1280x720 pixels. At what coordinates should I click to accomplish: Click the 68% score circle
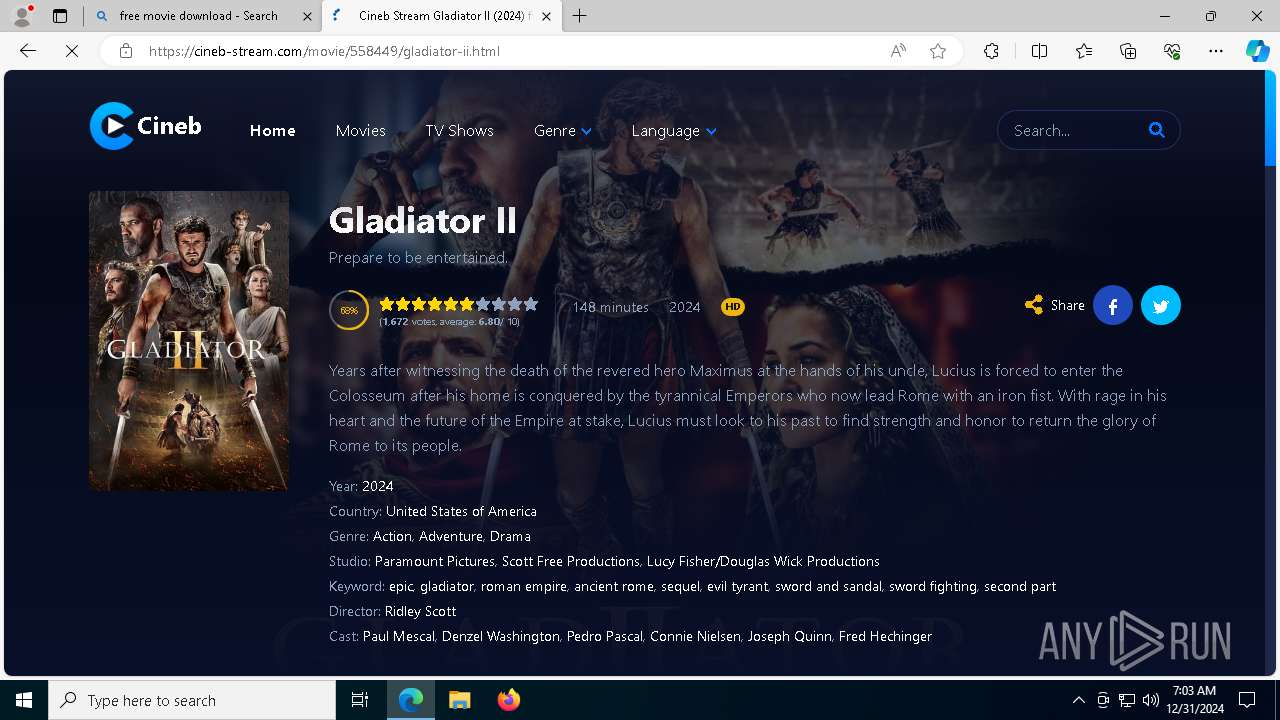(349, 310)
